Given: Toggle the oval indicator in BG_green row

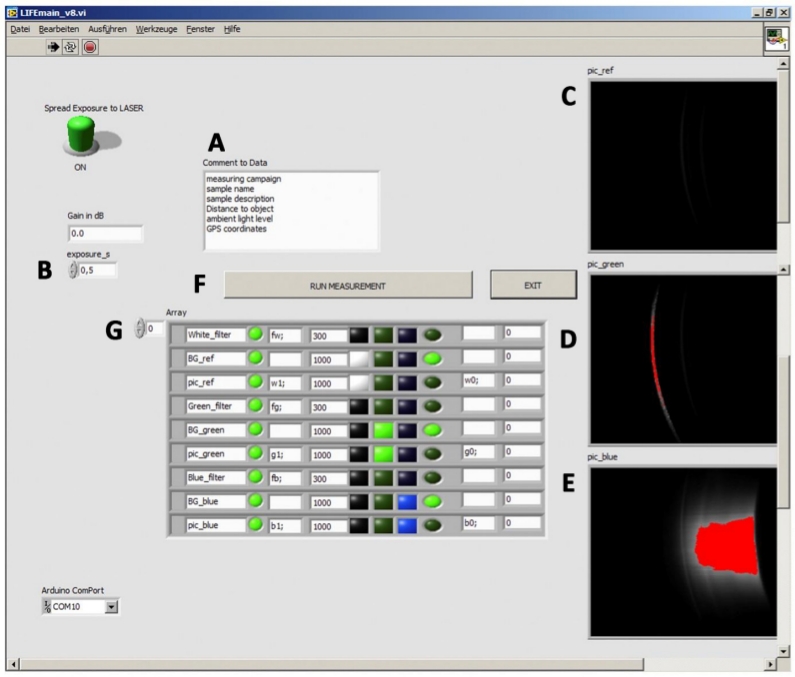Looking at the screenshot, I should click(432, 431).
